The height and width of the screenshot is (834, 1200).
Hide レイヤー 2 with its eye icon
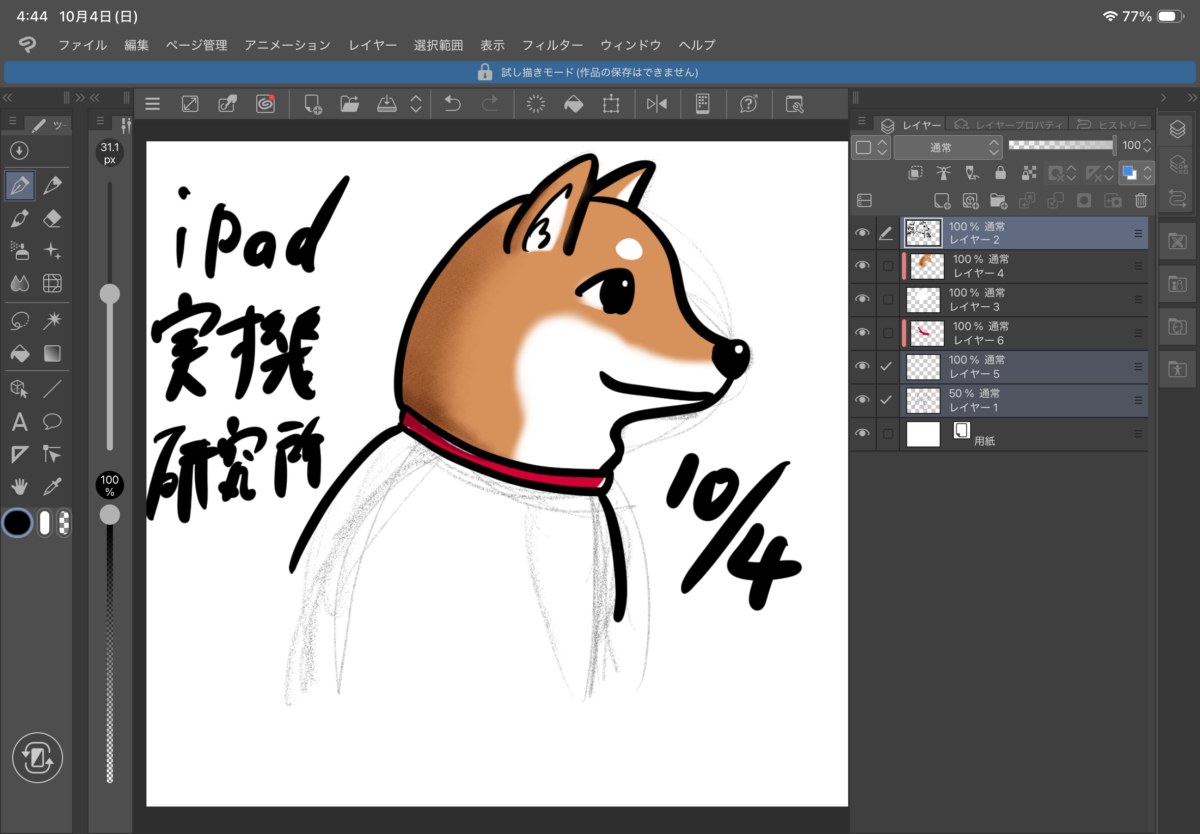(x=862, y=233)
